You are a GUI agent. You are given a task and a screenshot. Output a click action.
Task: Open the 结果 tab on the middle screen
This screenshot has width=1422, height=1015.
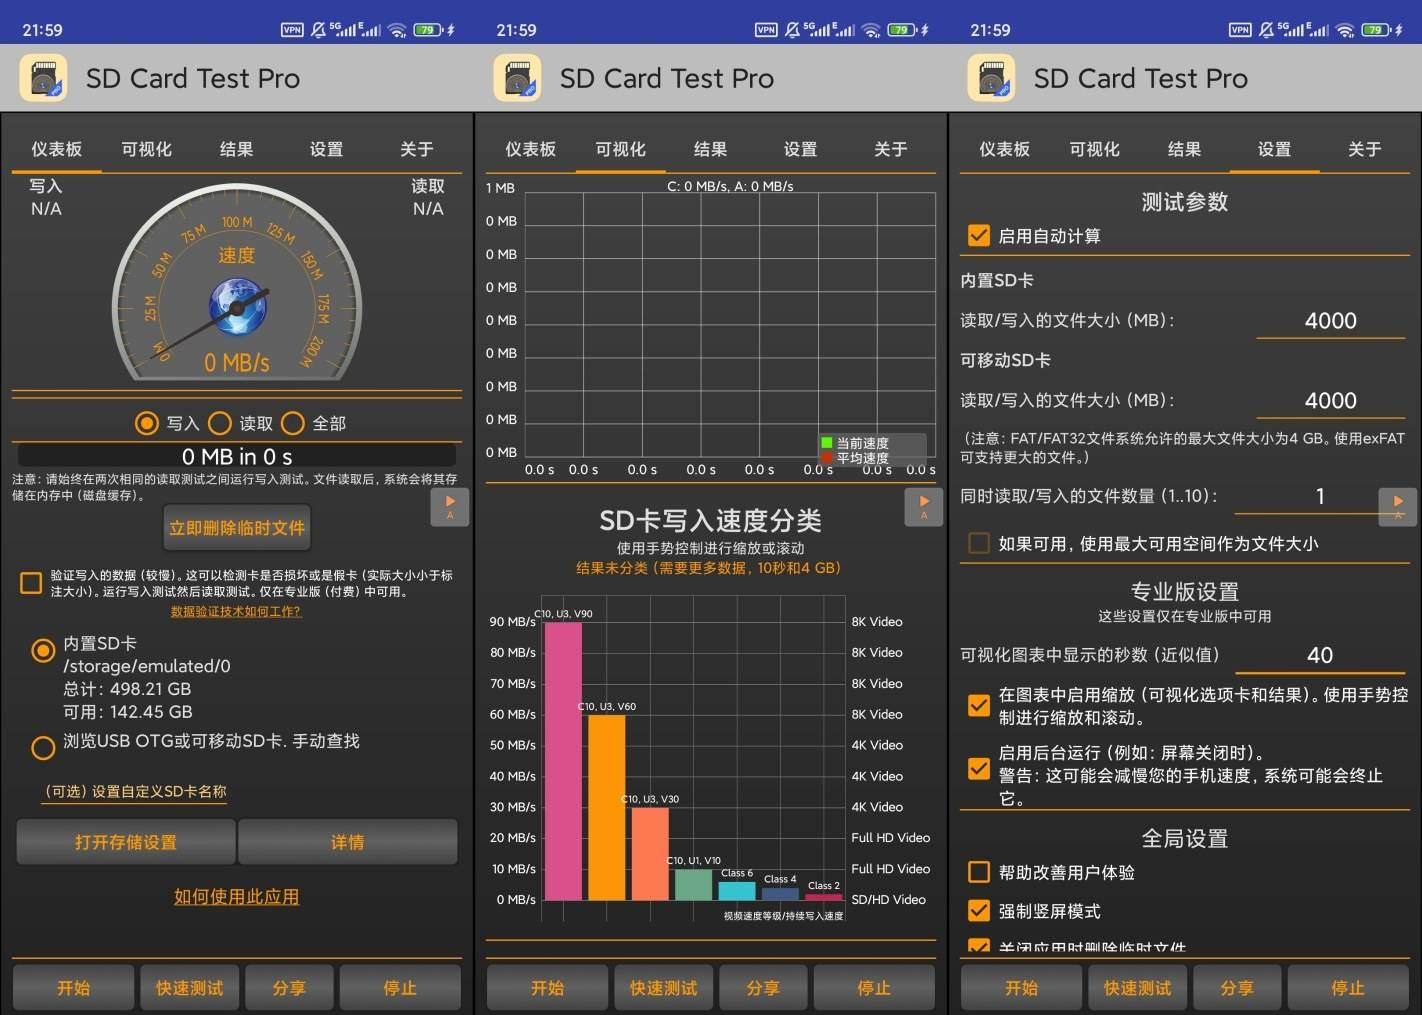(710, 149)
